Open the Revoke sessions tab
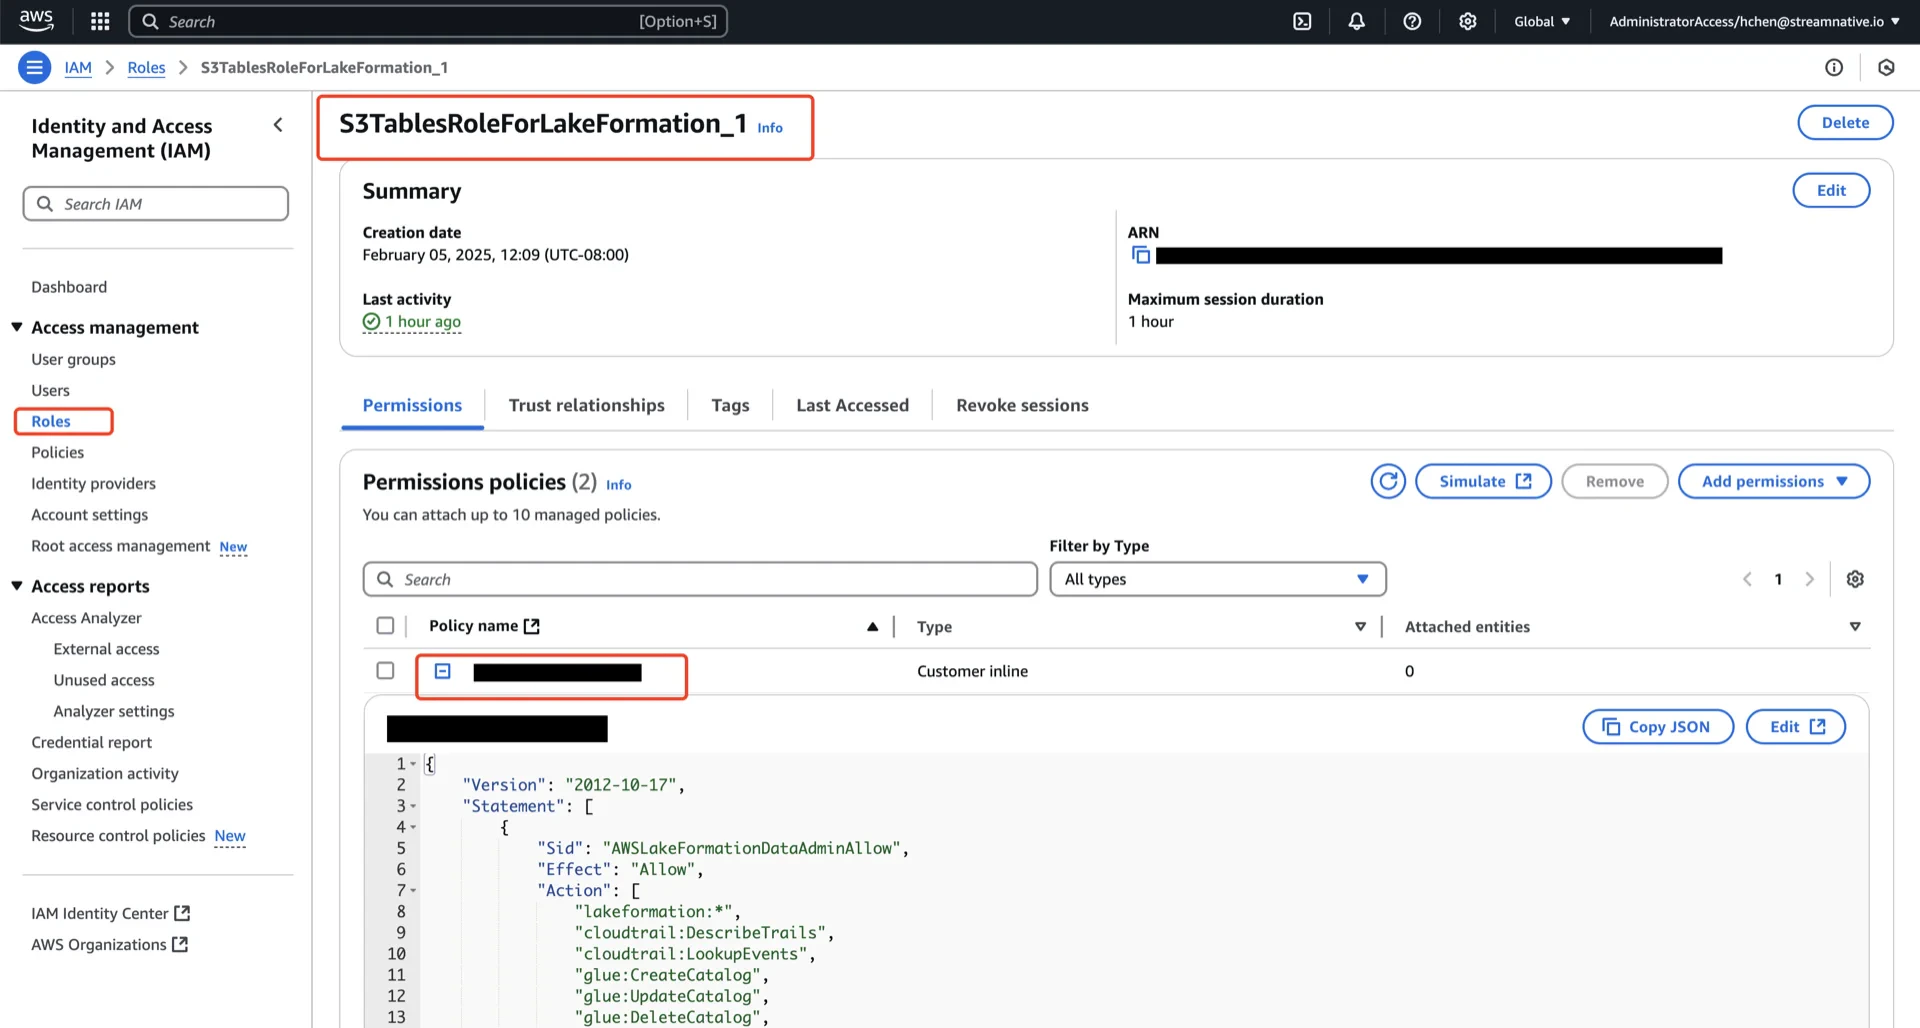Image resolution: width=1920 pixels, height=1028 pixels. point(1022,405)
